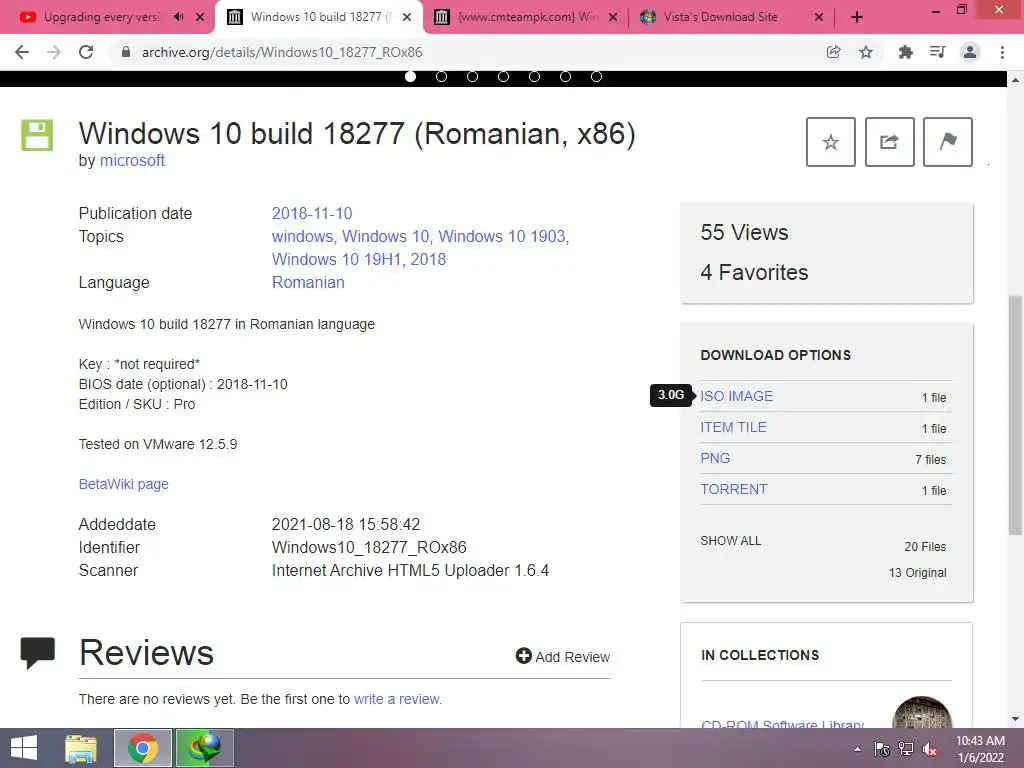Select the second carousel dot
The image size is (1024, 768).
pos(441,76)
